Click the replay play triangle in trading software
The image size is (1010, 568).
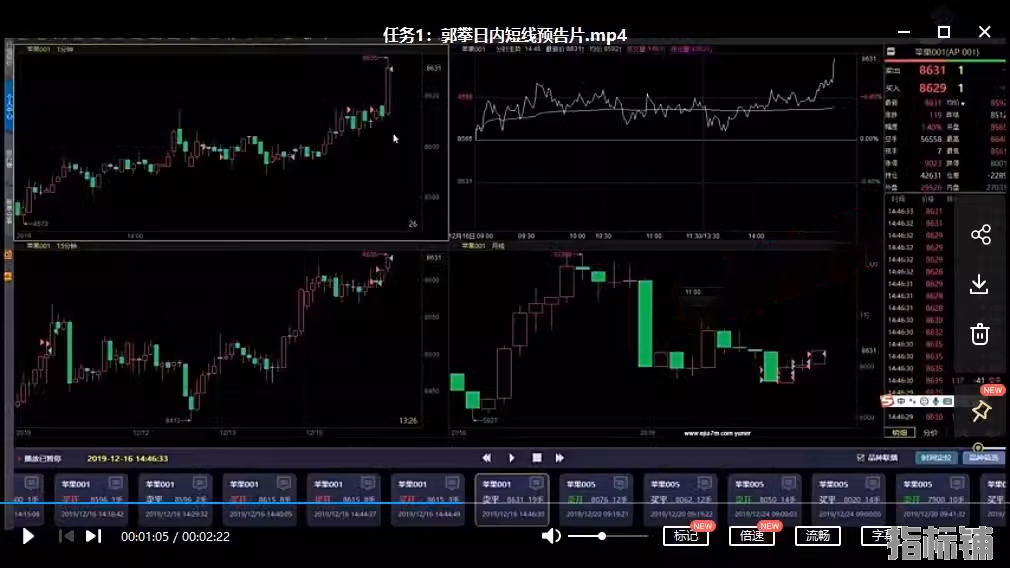coord(511,458)
